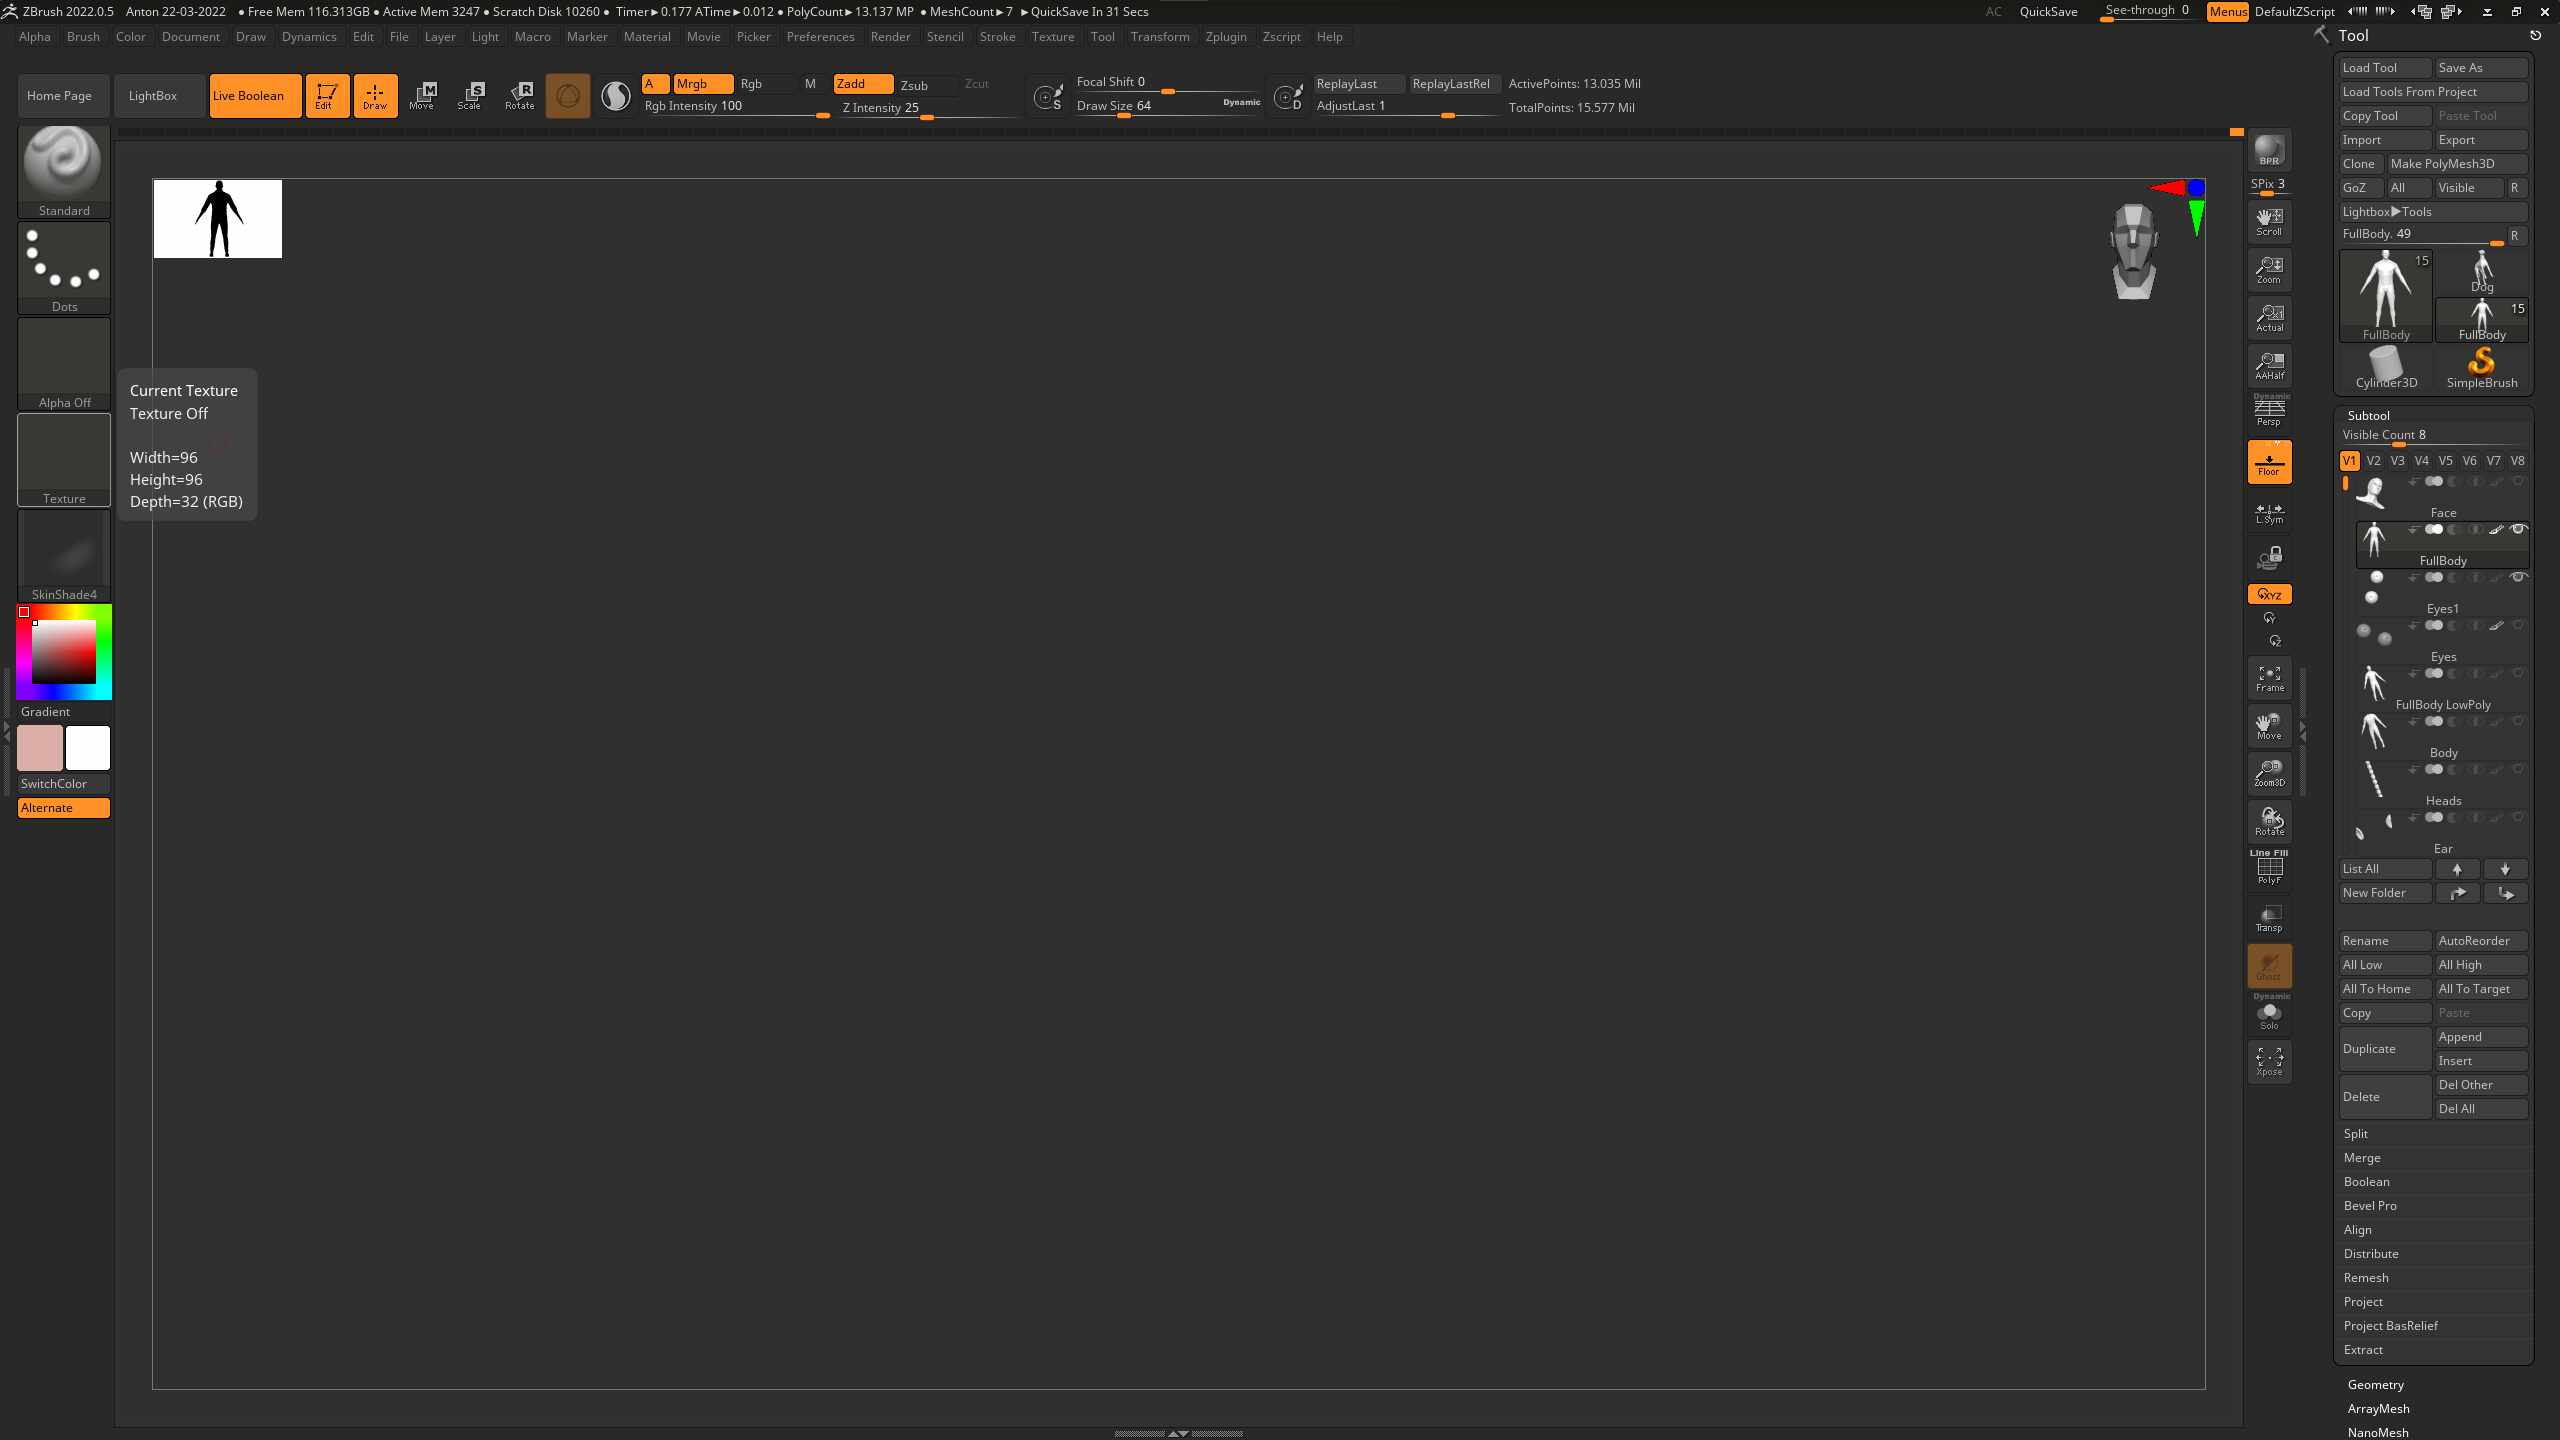The image size is (2560, 1440).
Task: Toggle the Floor grid button
Action: [2269, 462]
